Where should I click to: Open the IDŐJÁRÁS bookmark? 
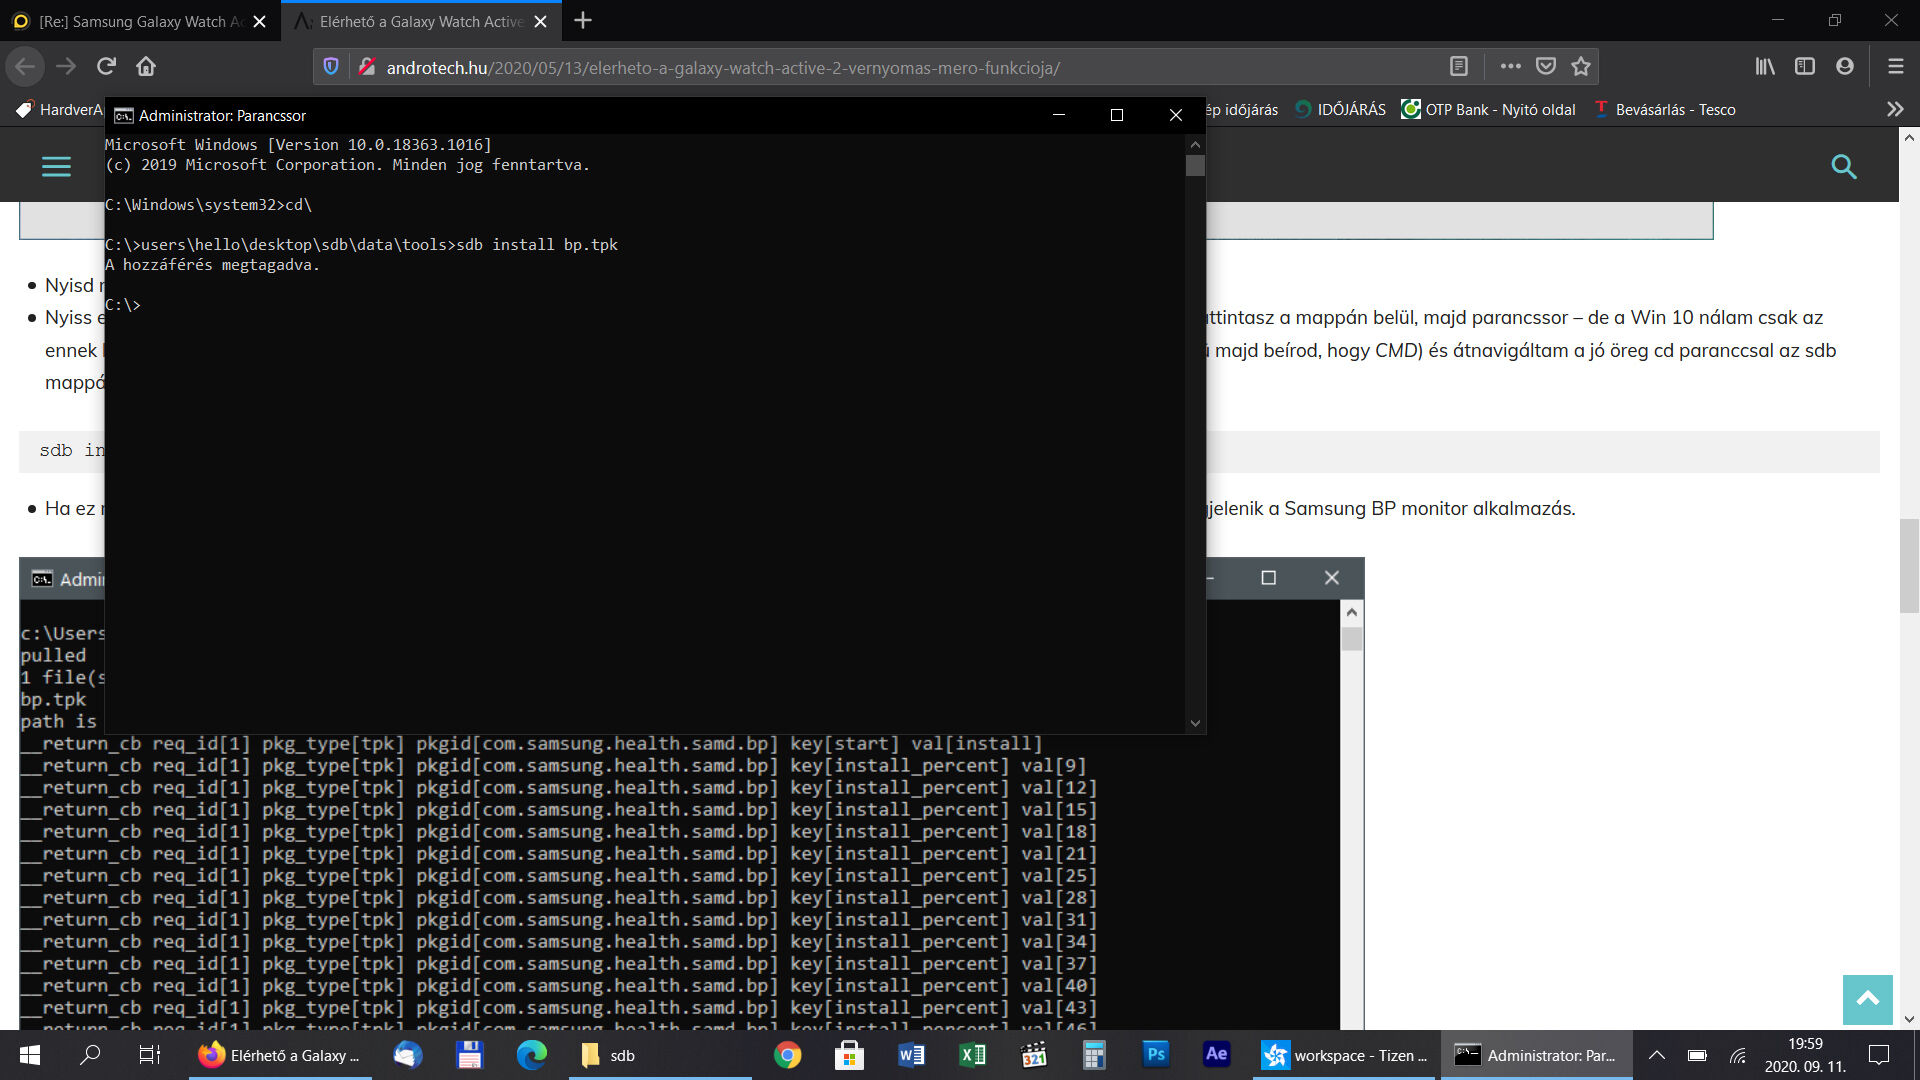click(x=1341, y=109)
